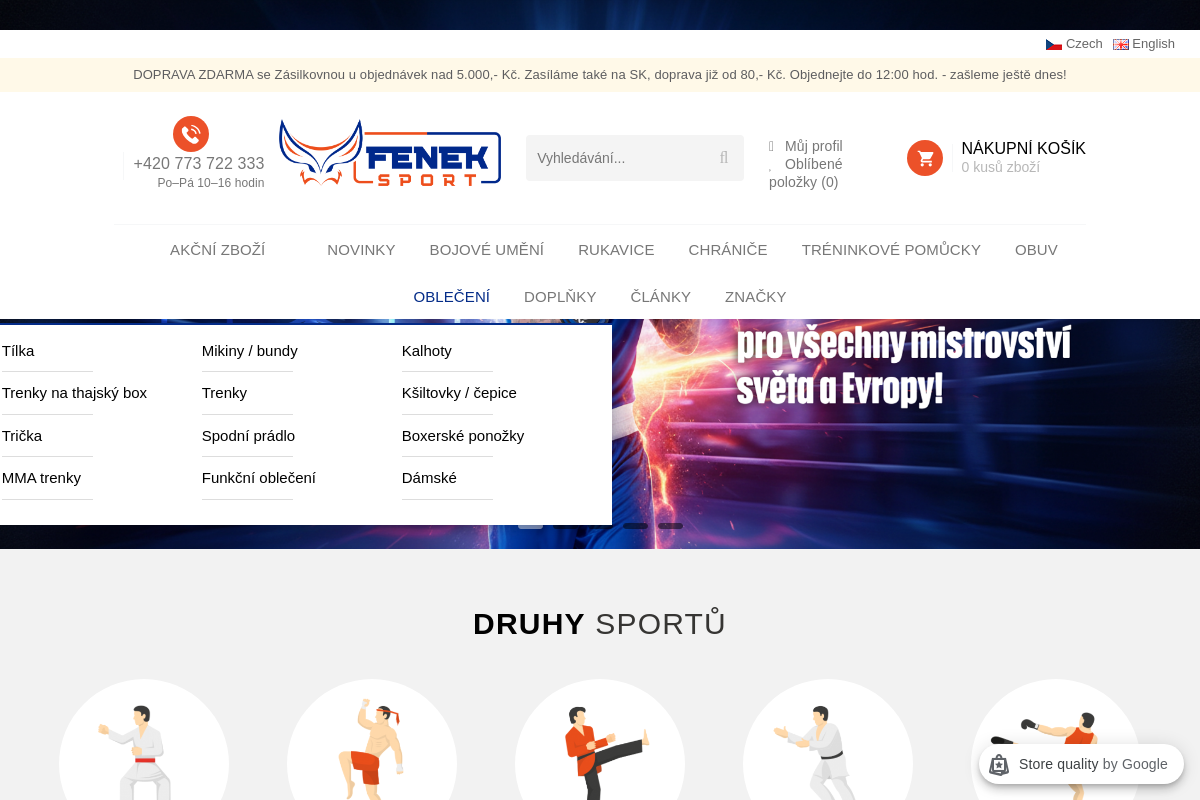1200x800 pixels.
Task: Click 0 kusů zboží cart text
Action: tap(1000, 168)
